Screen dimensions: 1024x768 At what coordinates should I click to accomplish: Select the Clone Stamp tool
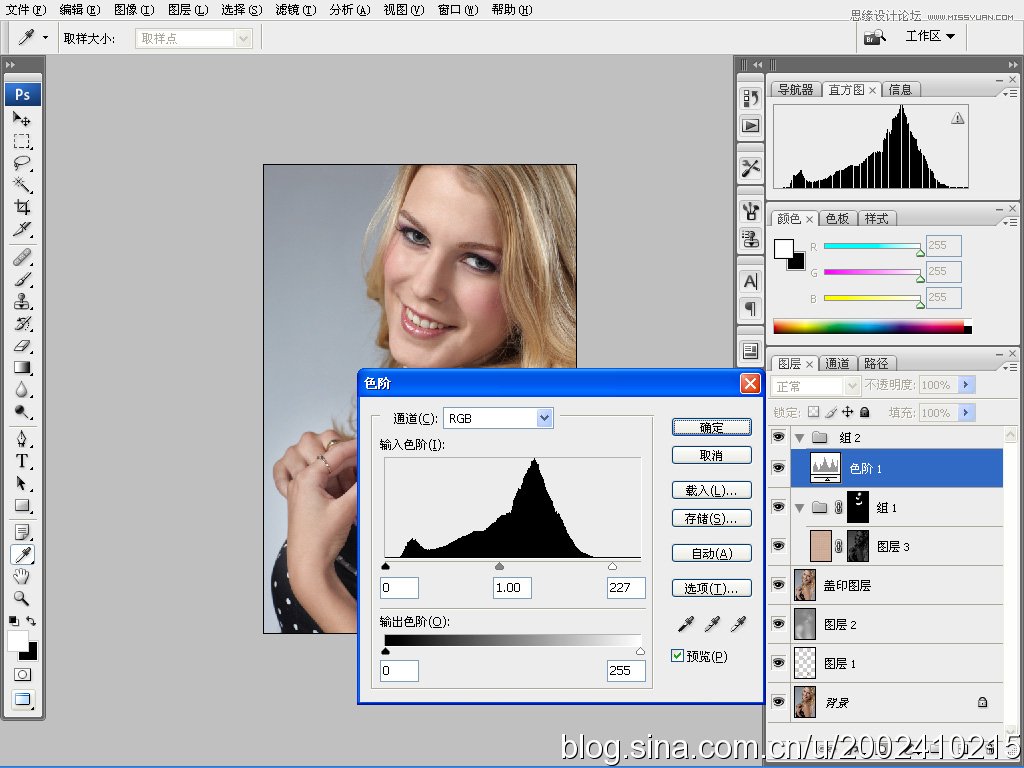(22, 301)
